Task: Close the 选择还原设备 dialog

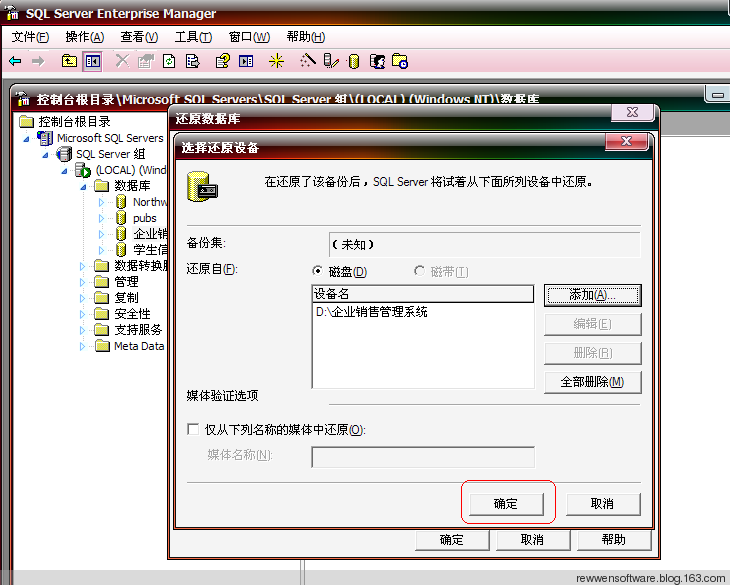Action: 627,141
